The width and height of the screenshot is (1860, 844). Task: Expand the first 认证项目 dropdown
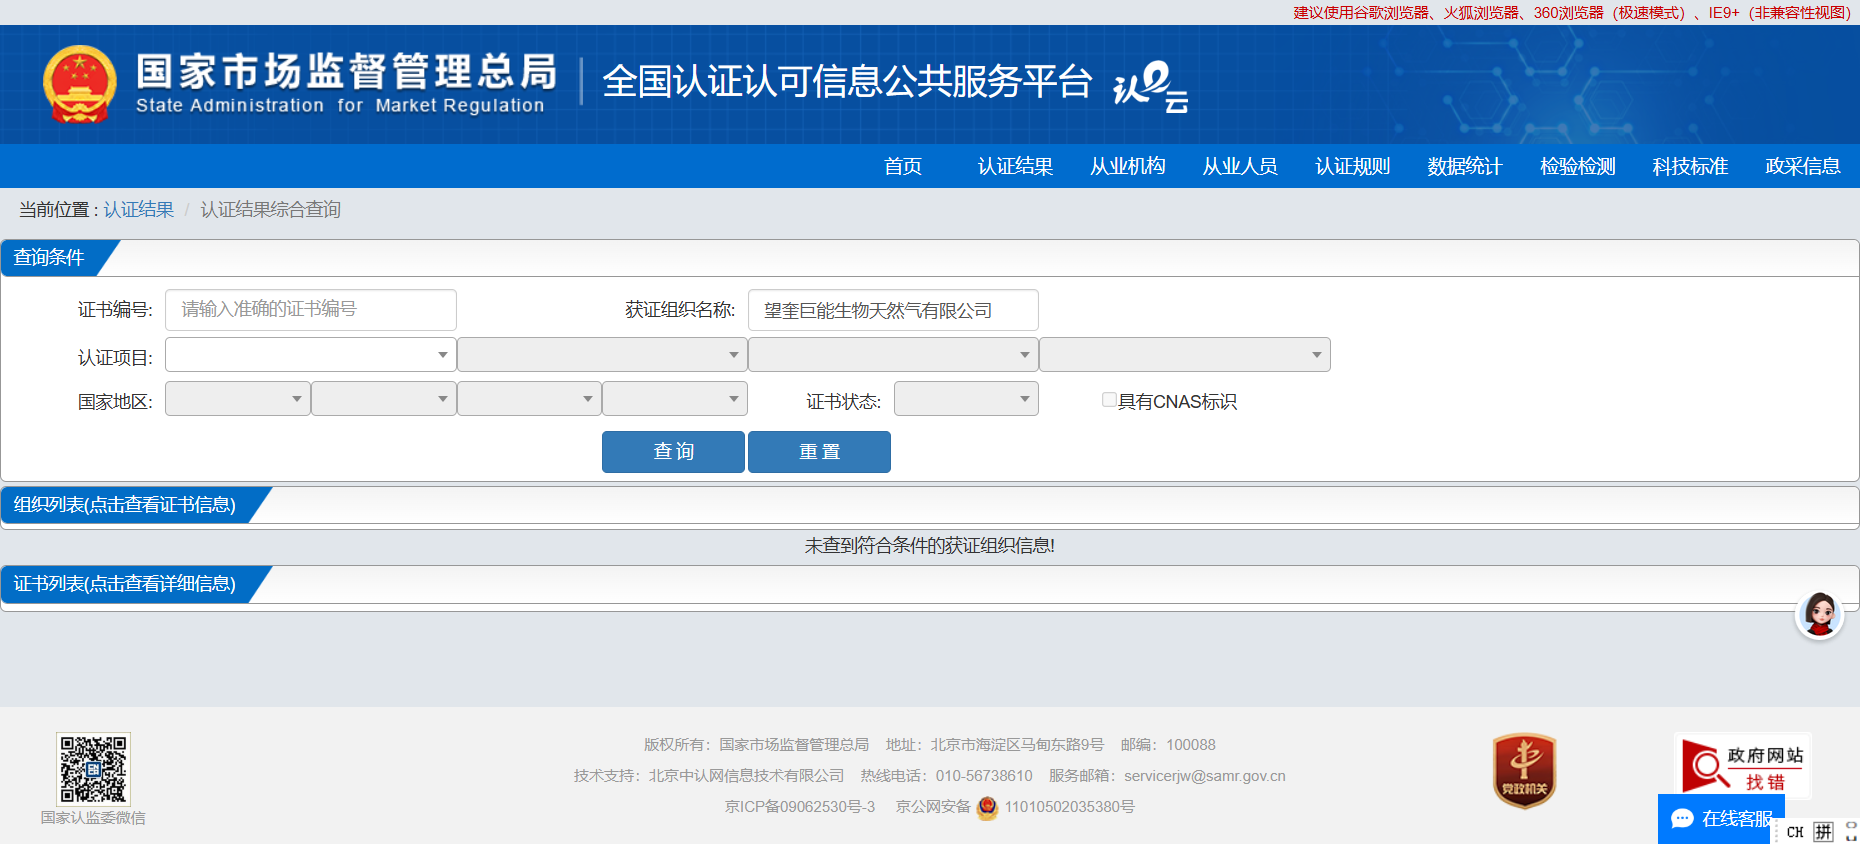point(310,355)
